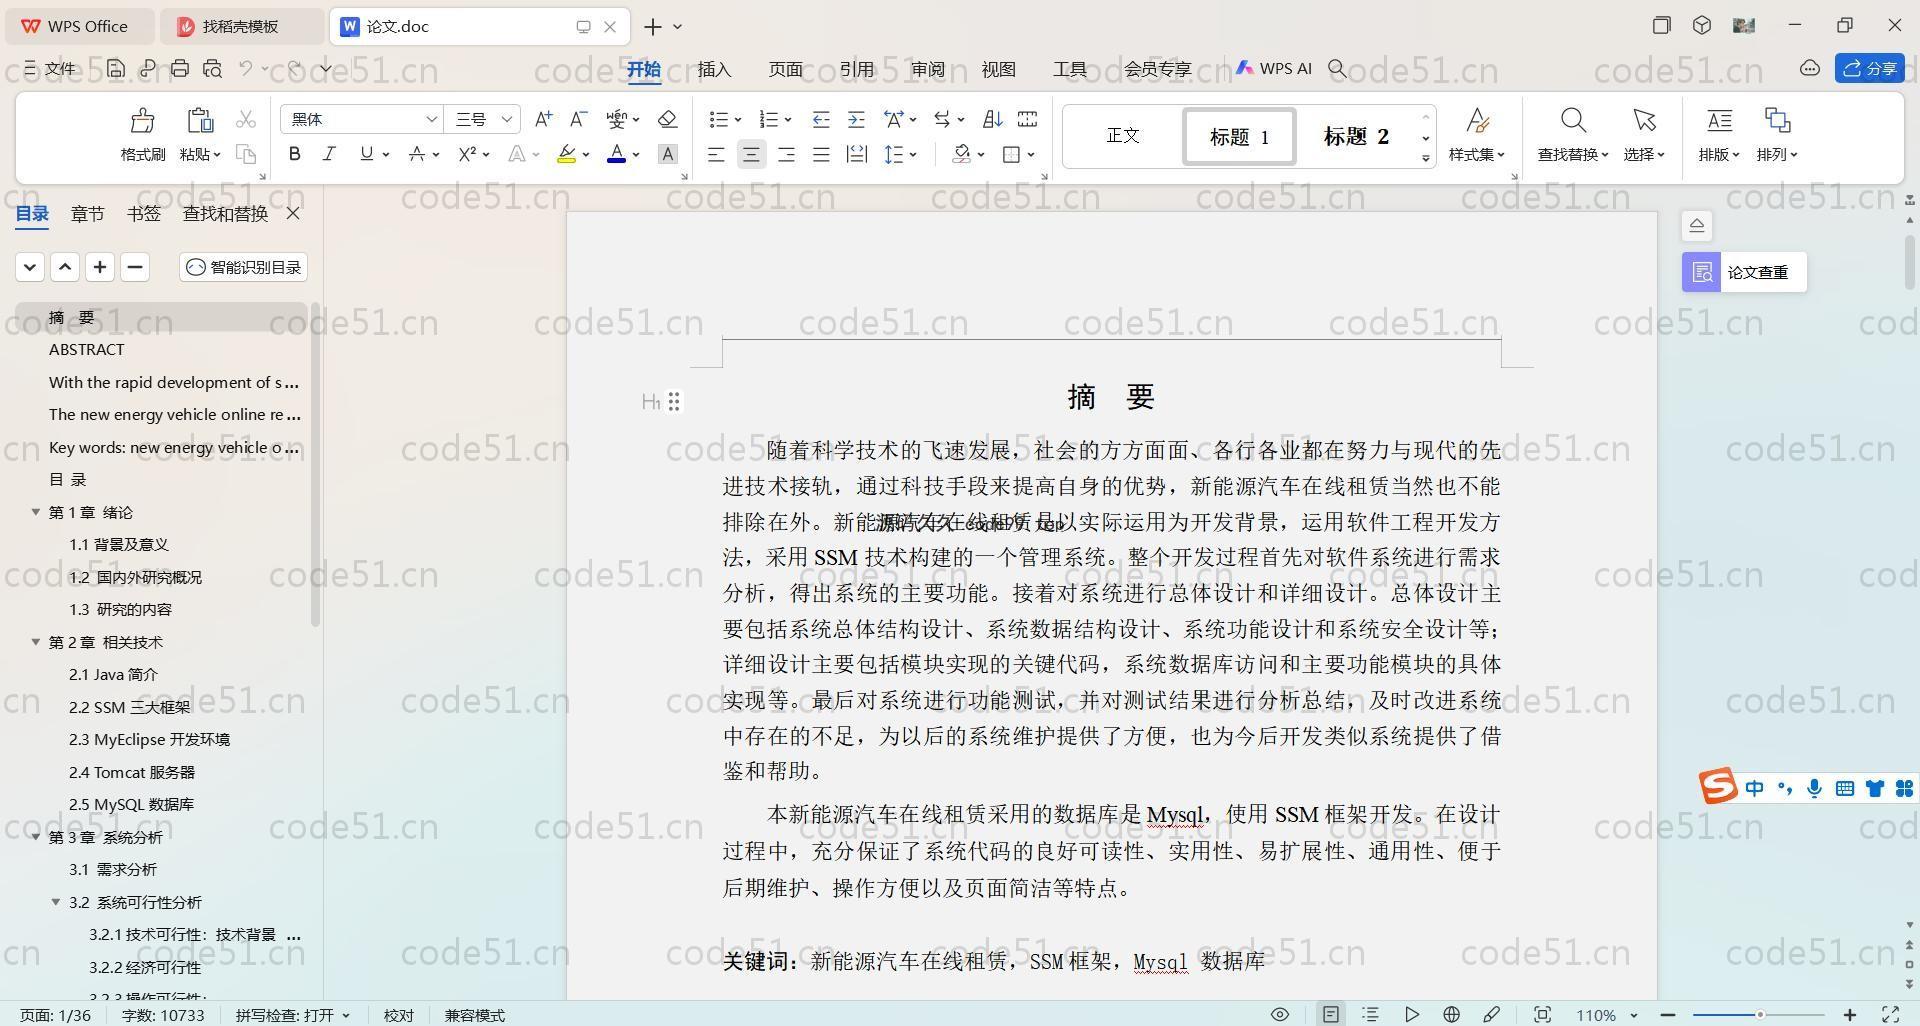Click the Increase Indent icon
Image resolution: width=1920 pixels, height=1026 pixels.
tap(856, 119)
